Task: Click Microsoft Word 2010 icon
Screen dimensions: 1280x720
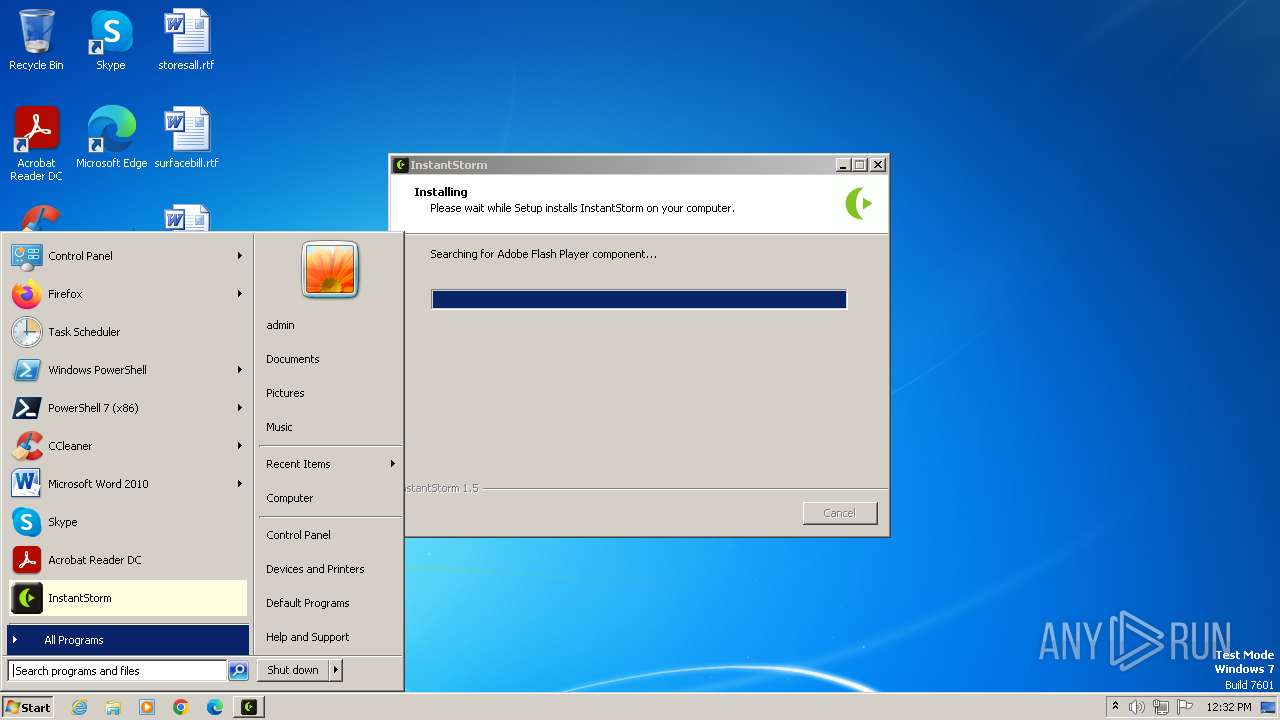Action: point(27,484)
